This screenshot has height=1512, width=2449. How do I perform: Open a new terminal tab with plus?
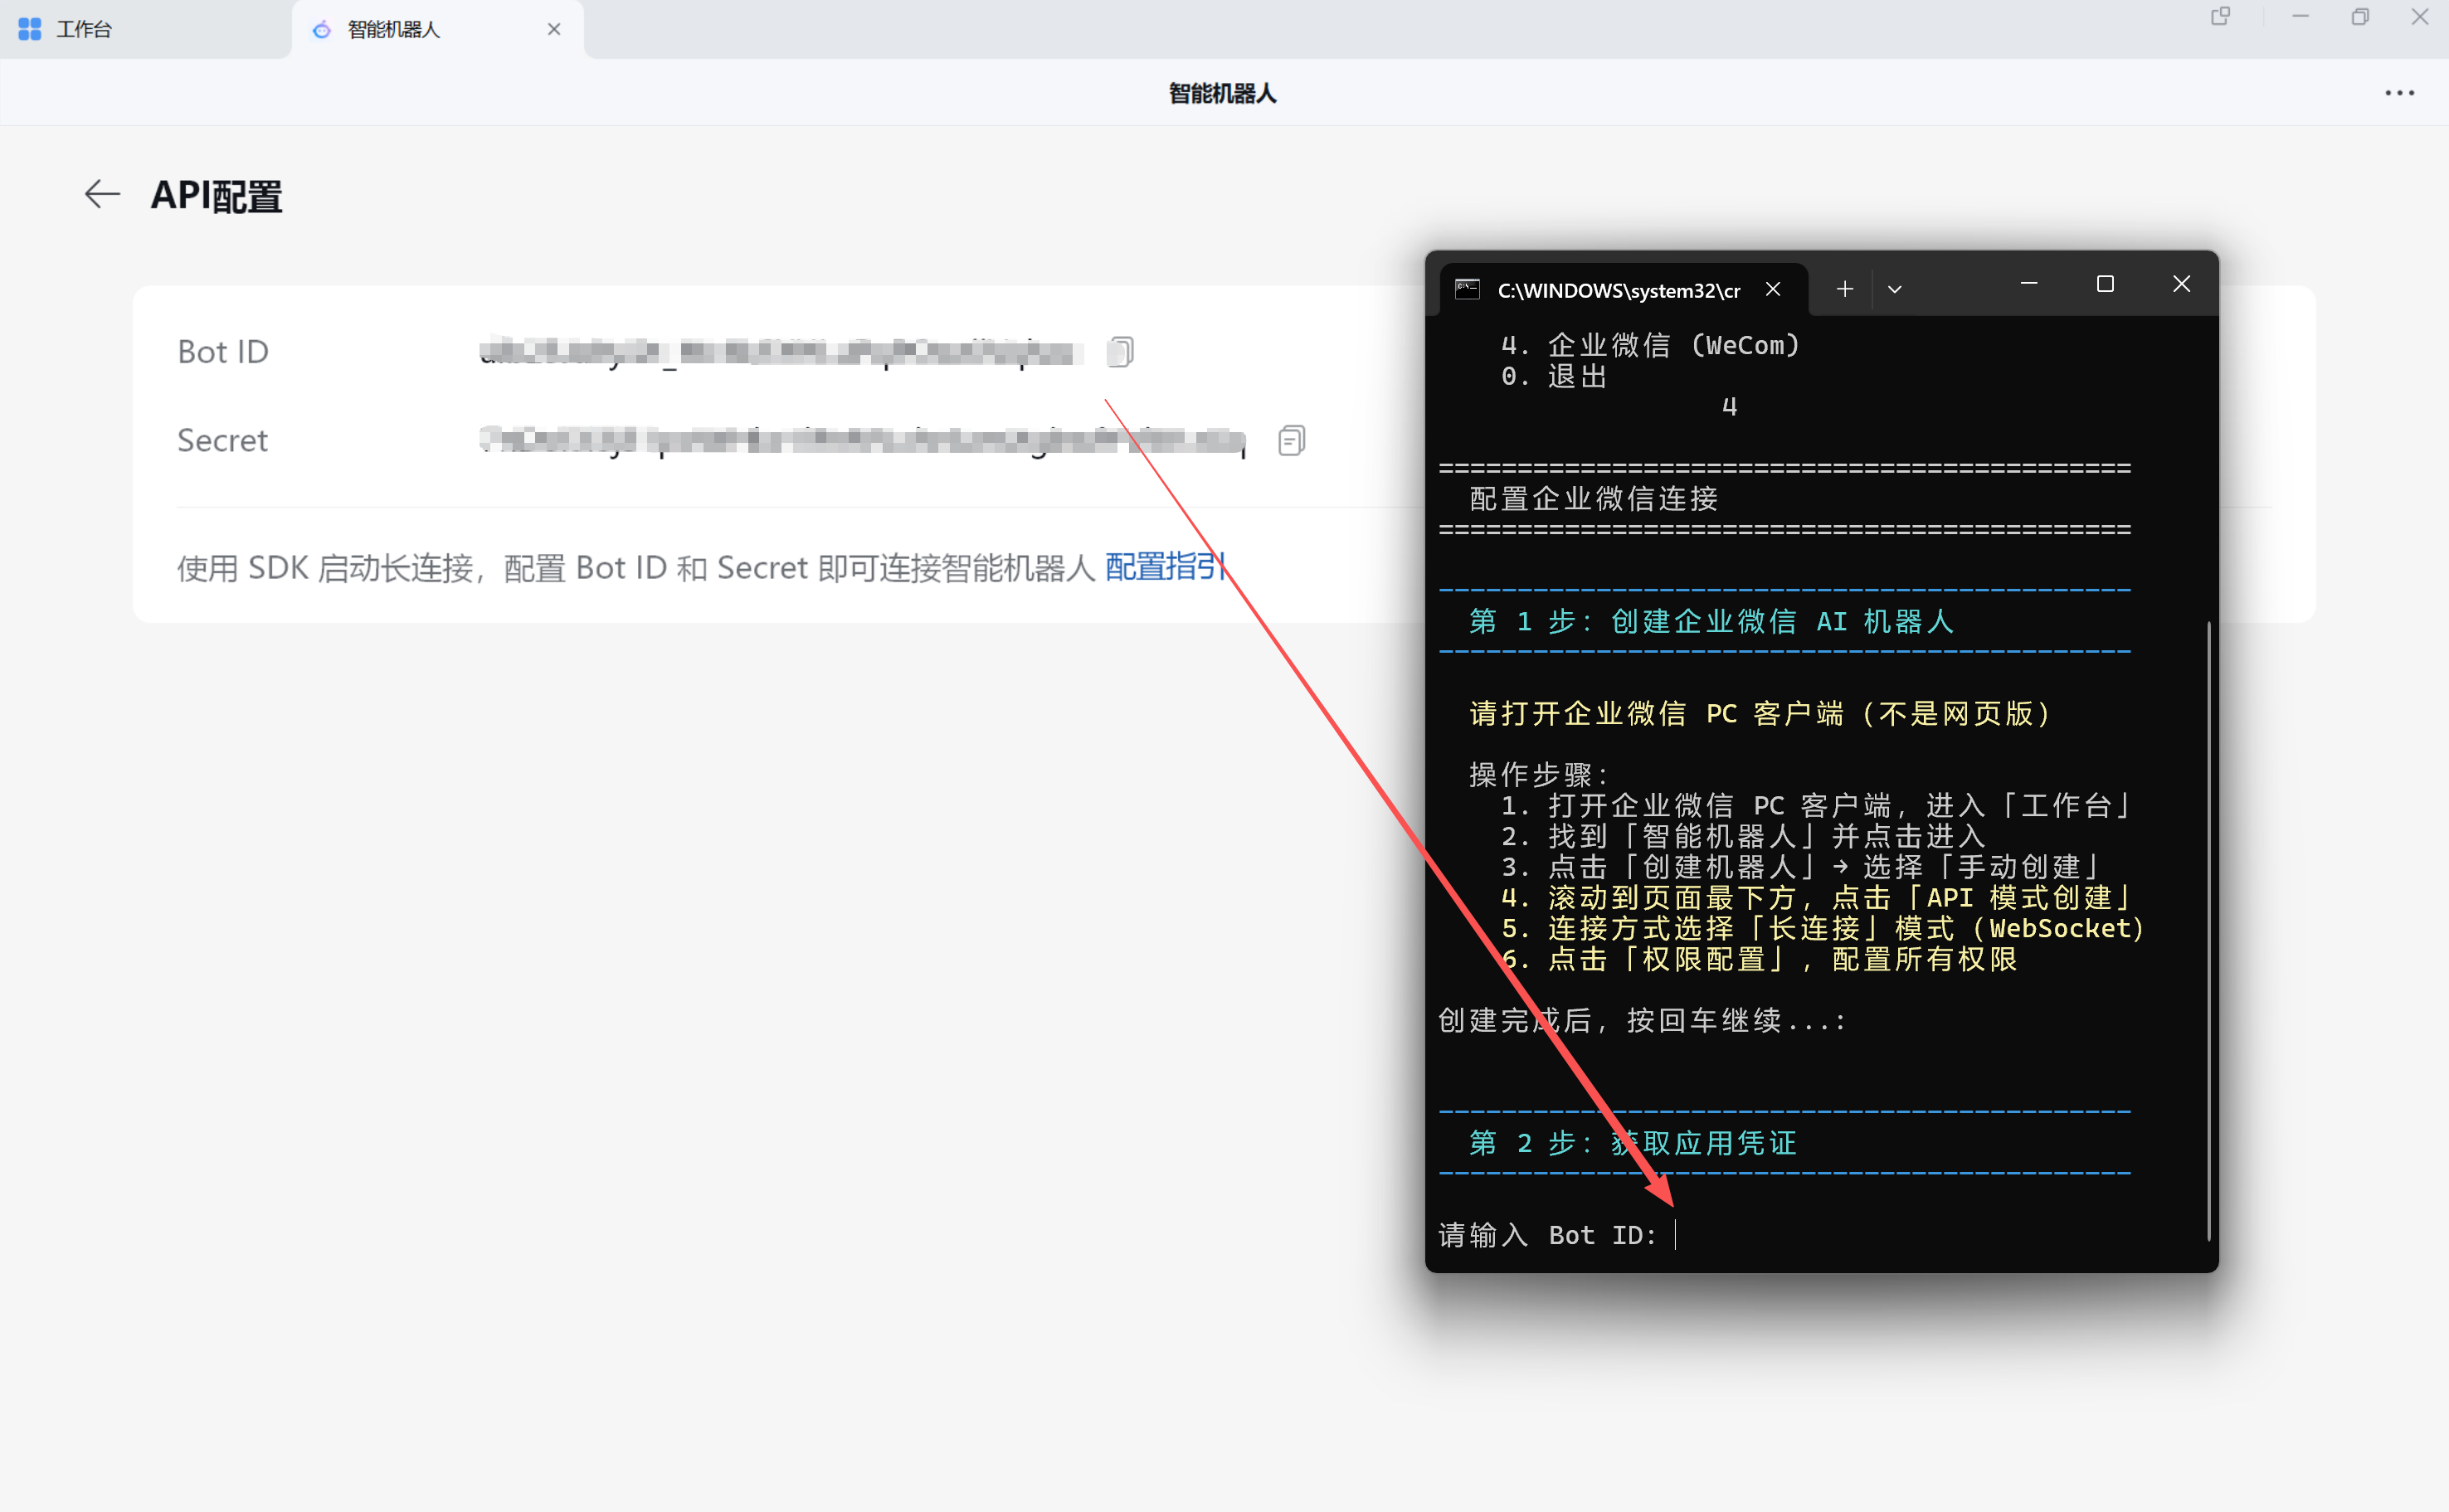(x=1845, y=289)
